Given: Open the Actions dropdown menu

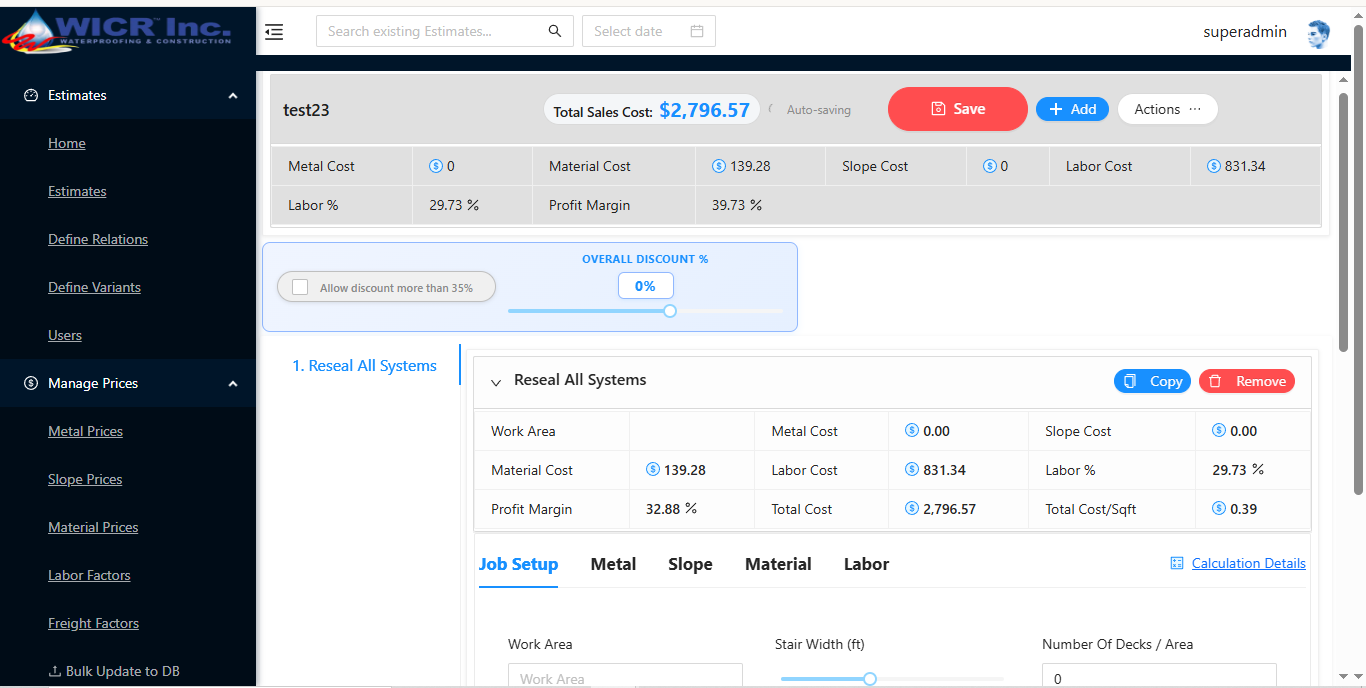Looking at the screenshot, I should click(x=1167, y=109).
